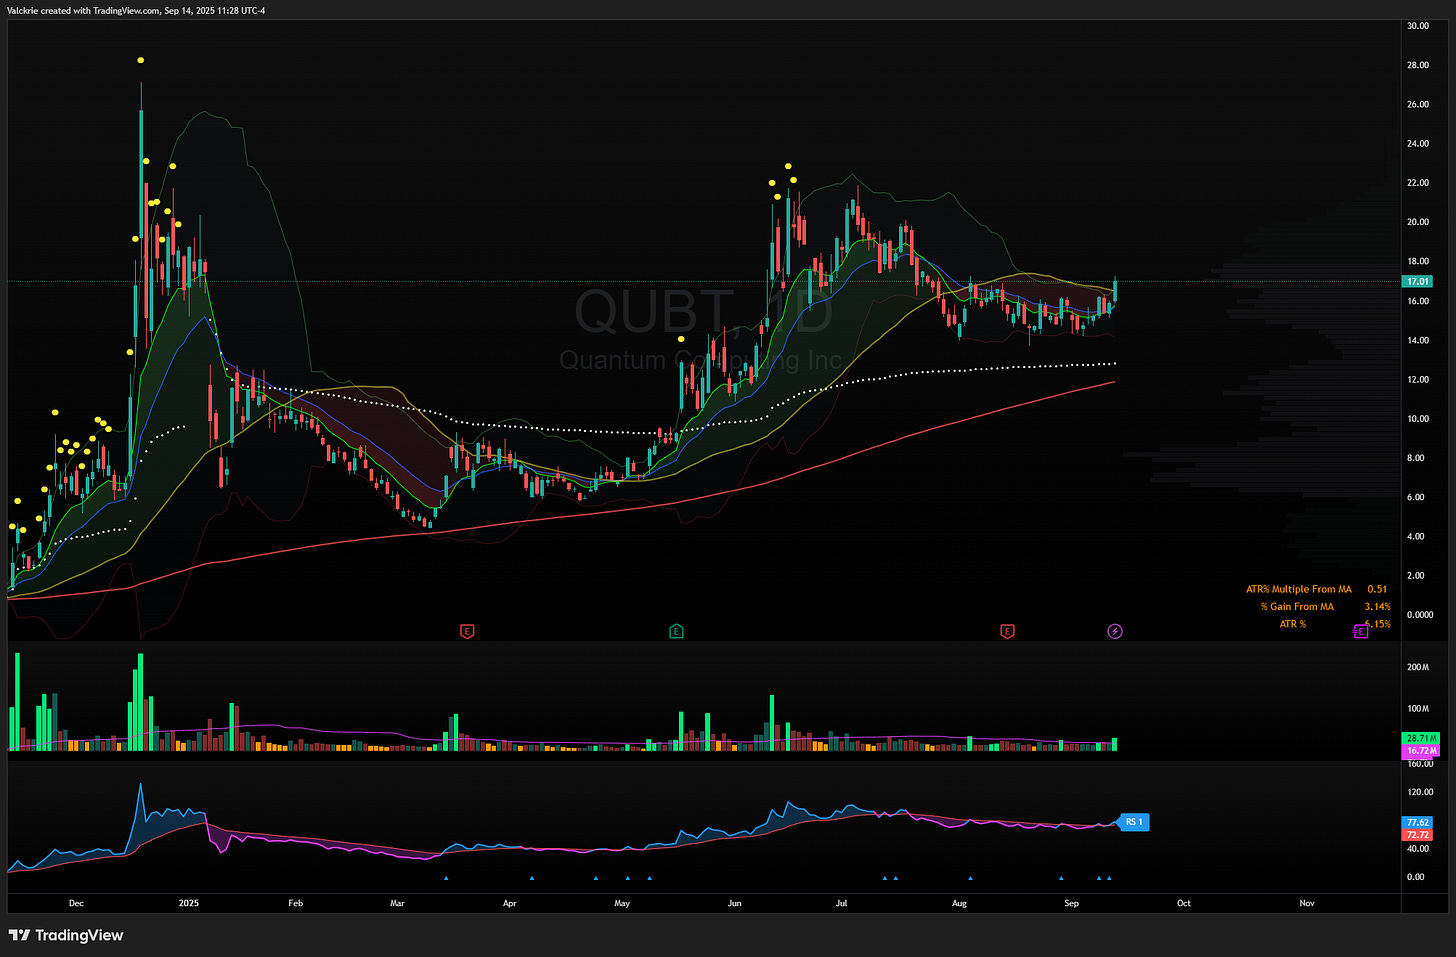The height and width of the screenshot is (957, 1456).
Task: Click the highest yellow dot above December spike
Action: click(141, 61)
